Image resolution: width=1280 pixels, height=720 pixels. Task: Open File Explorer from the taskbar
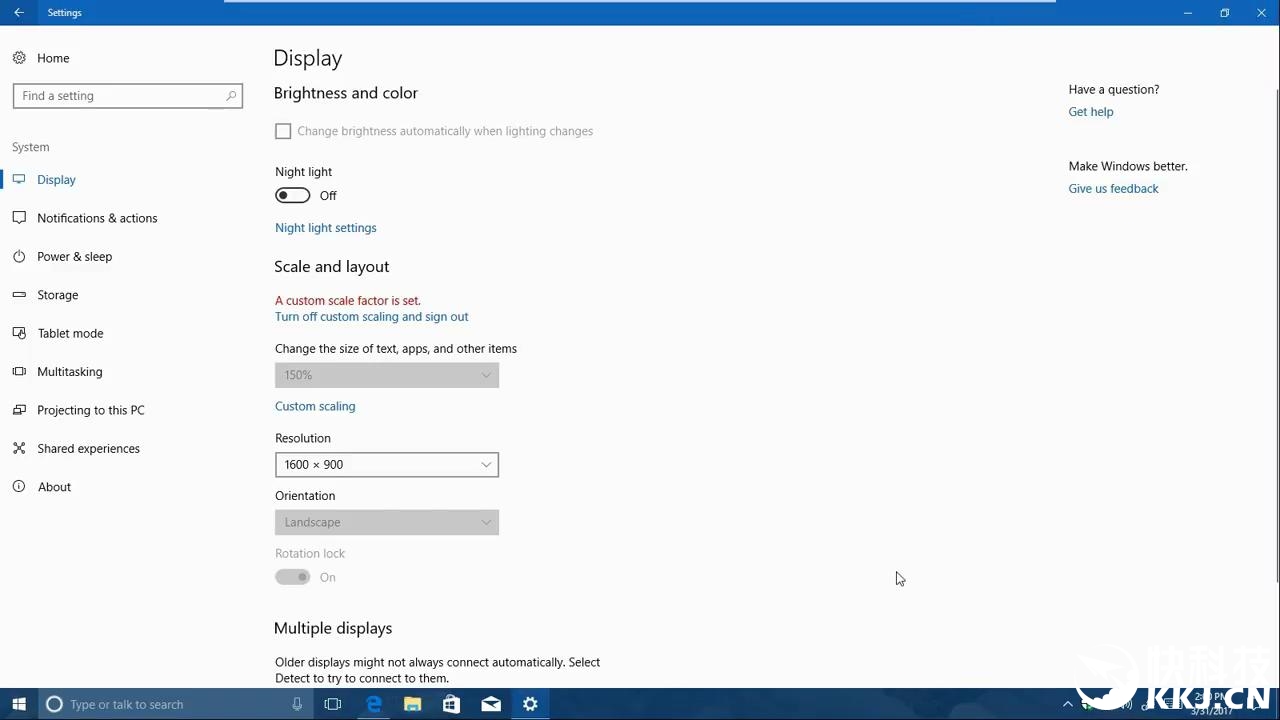412,704
